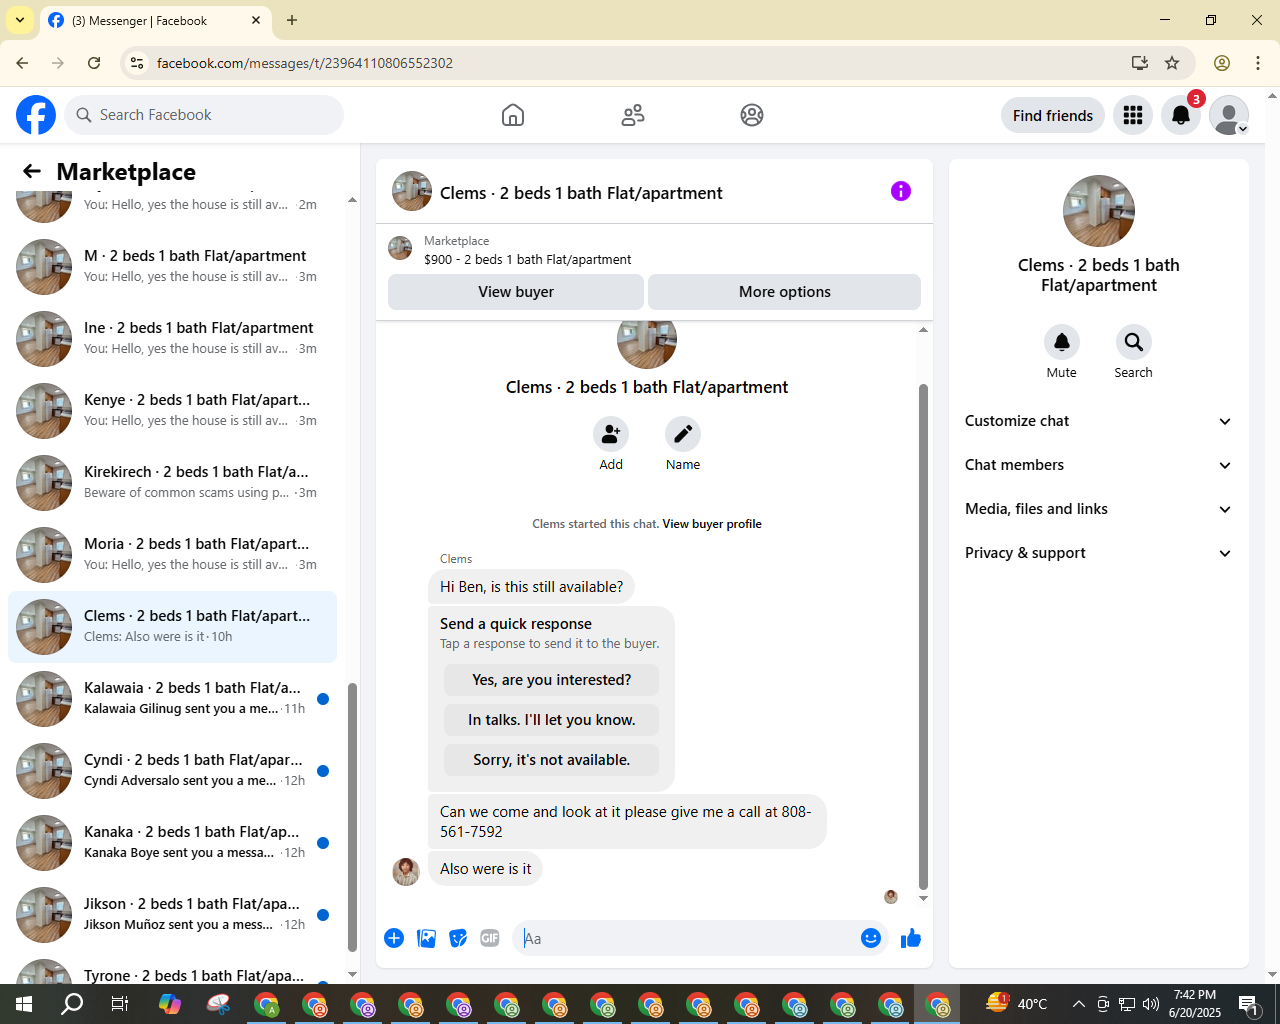The image size is (1280, 1024).
Task: Click the chat messages scrollbar
Action: [923, 636]
